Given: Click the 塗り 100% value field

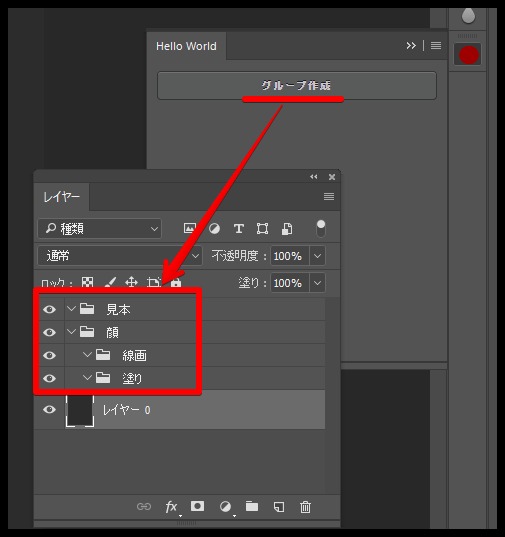Looking at the screenshot, I should tap(290, 283).
